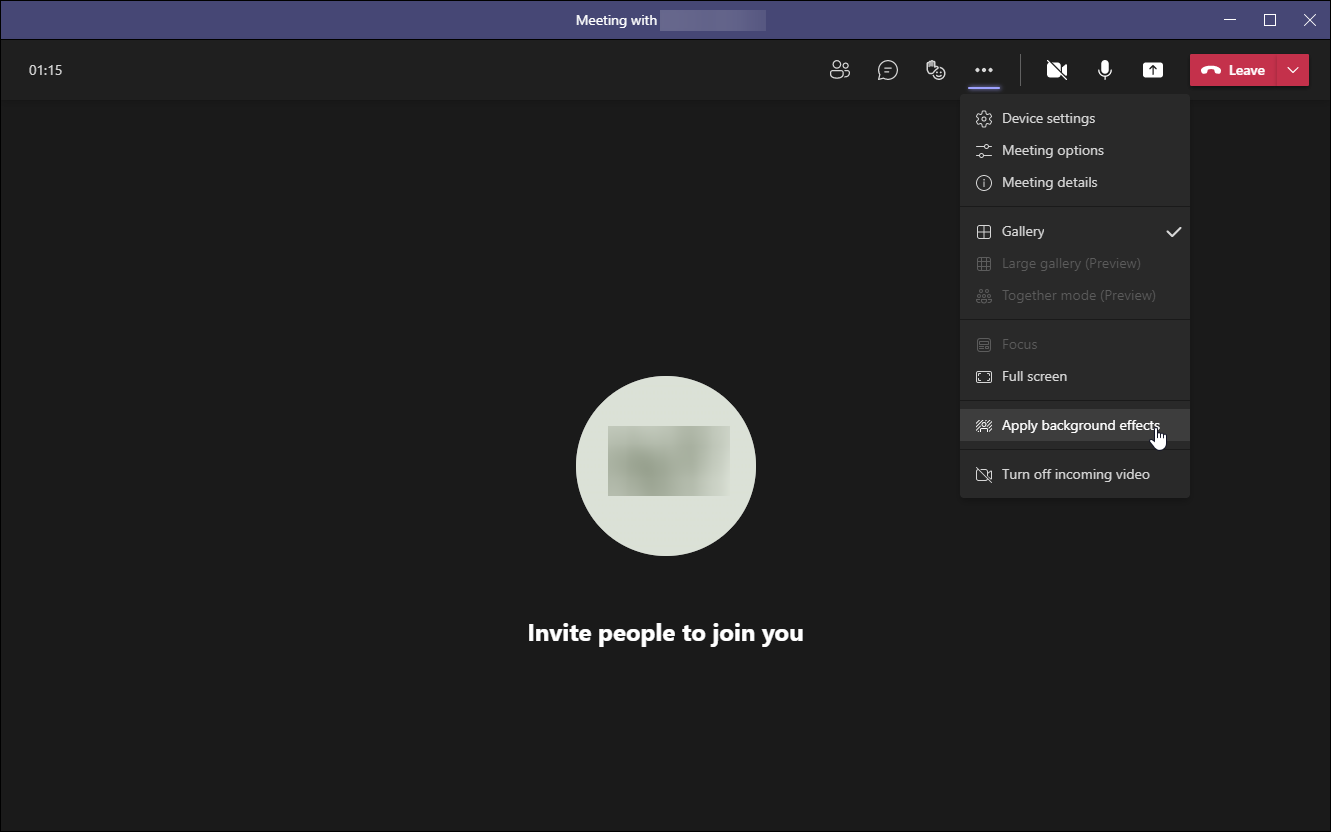Select the Gallery view
Viewport: 1331px width, 832px height.
[1022, 231]
